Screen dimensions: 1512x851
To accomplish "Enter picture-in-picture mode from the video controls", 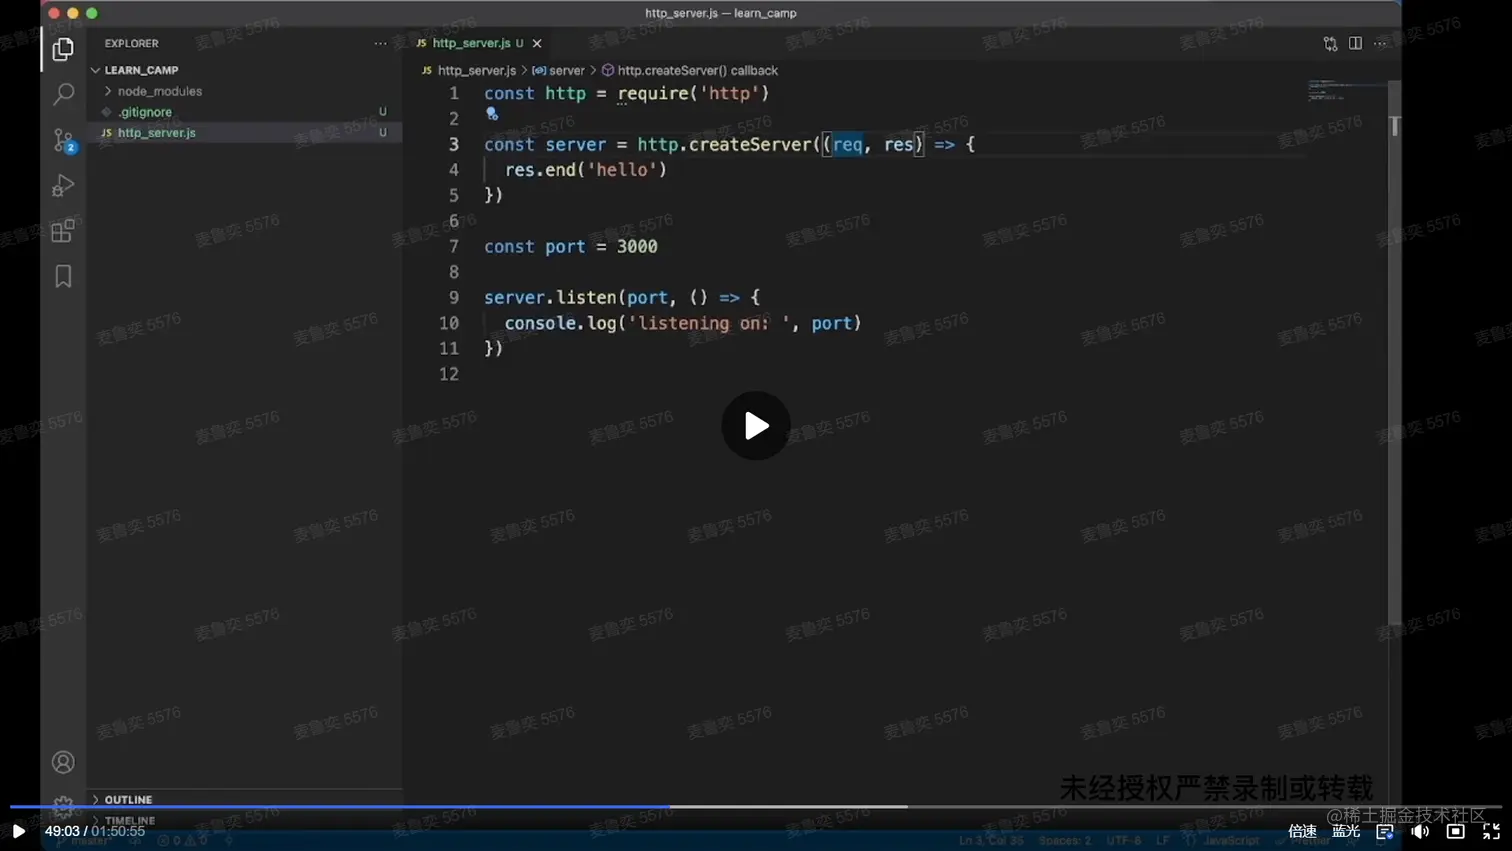I will [1456, 831].
